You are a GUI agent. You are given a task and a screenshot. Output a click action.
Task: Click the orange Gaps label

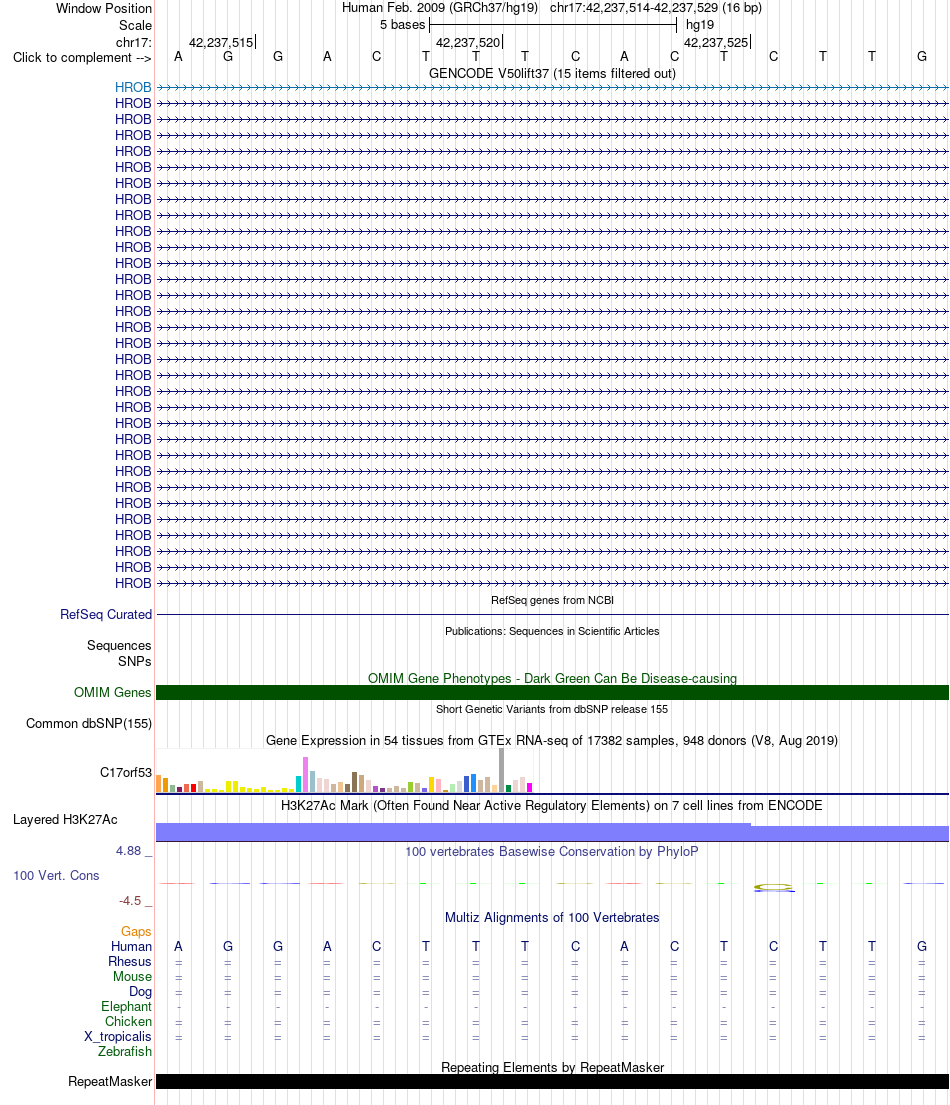[136, 932]
